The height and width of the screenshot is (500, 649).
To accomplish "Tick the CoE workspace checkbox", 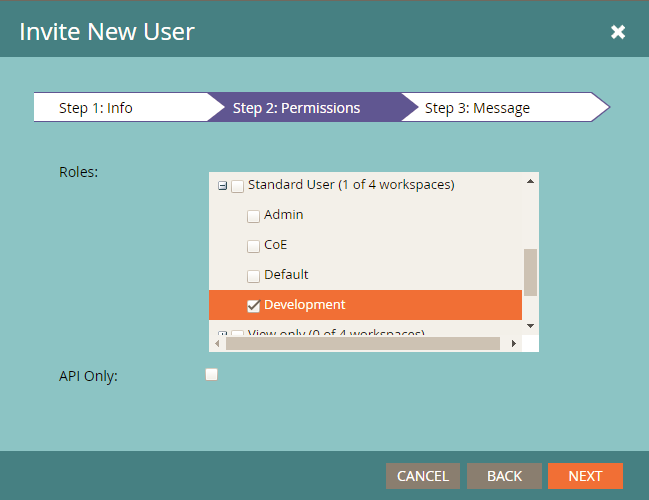I will [254, 246].
